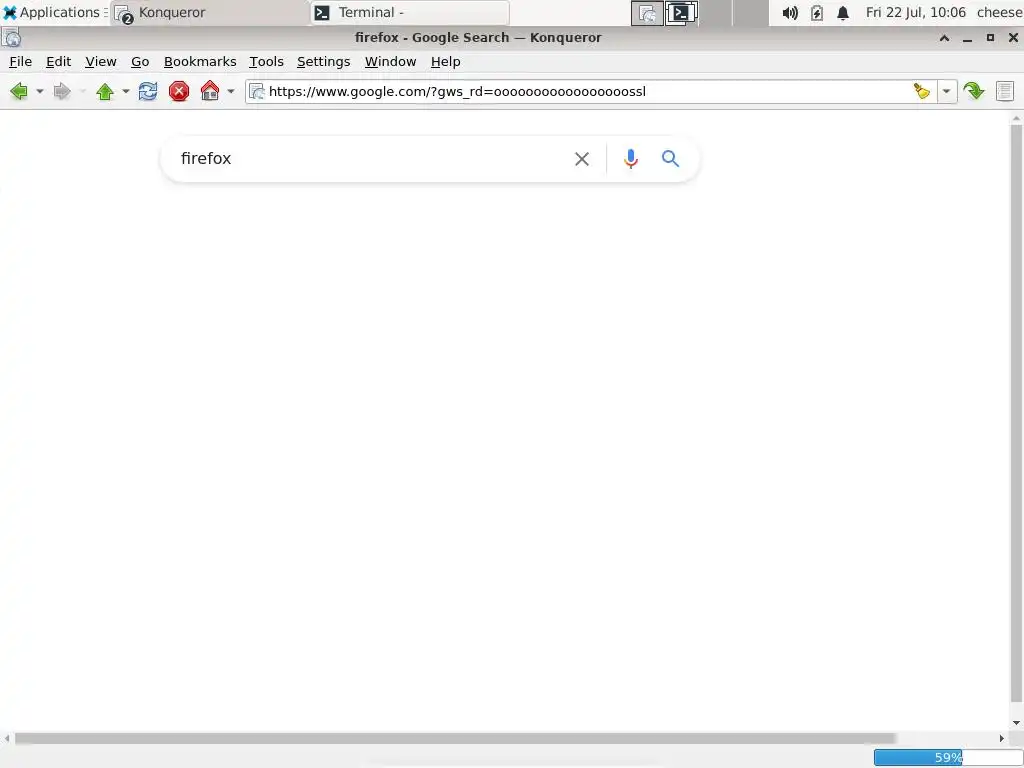Image resolution: width=1024 pixels, height=768 pixels.
Task: Open the Help menu
Action: 445,61
